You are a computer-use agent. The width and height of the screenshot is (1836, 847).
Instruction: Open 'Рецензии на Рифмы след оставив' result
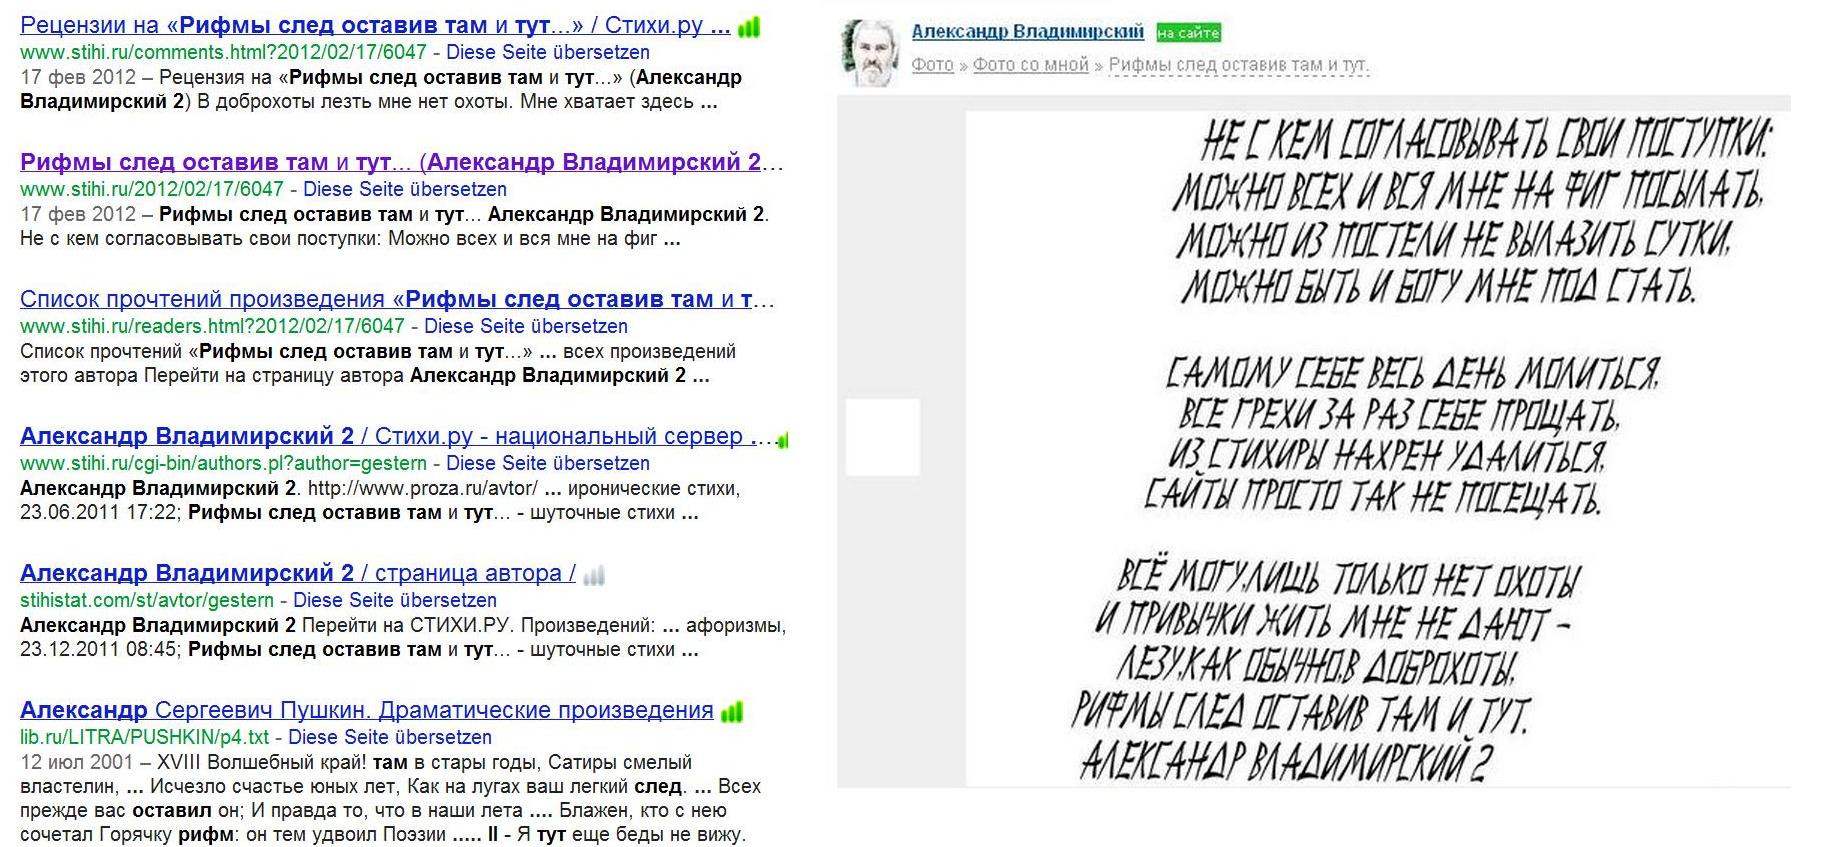click(374, 26)
